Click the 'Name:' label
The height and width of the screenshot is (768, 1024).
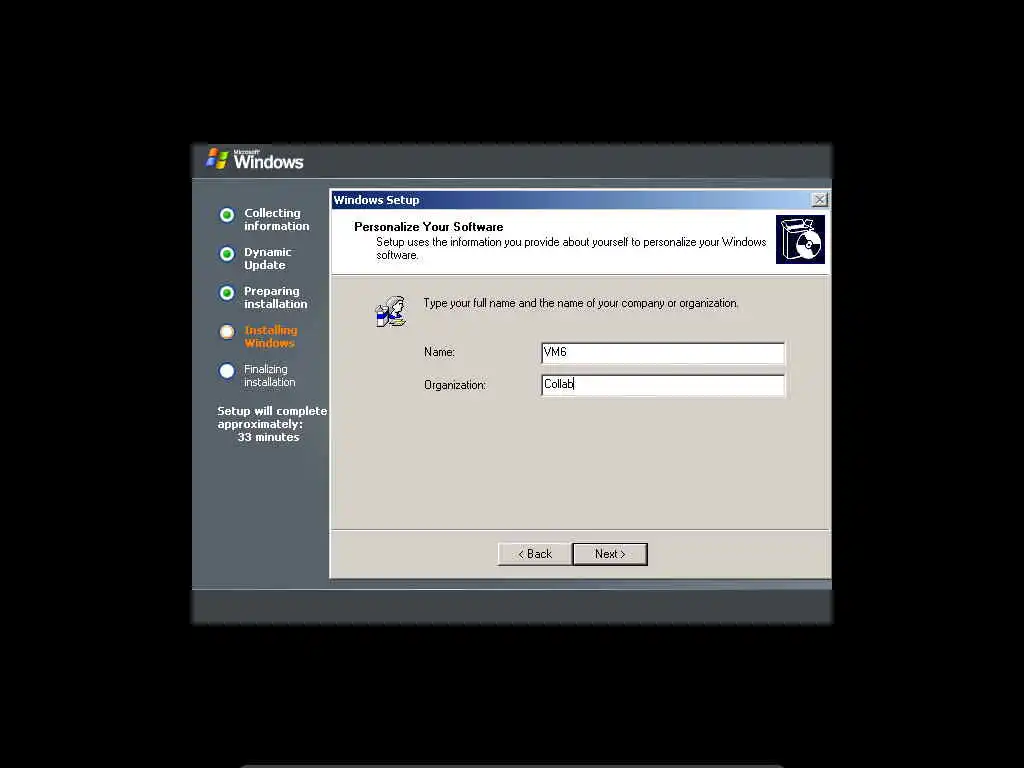tap(440, 352)
